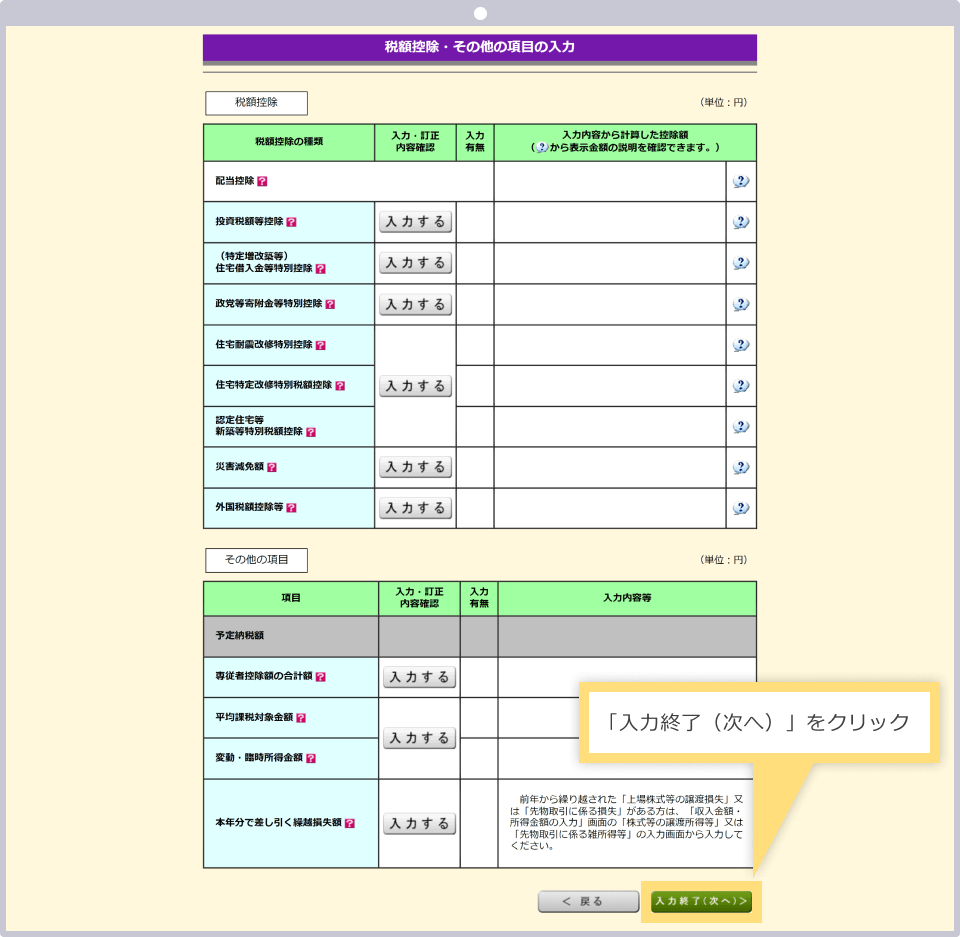Click 入力する button for 本年分で差し引く繰越損失額
The image size is (960, 937).
419,823
